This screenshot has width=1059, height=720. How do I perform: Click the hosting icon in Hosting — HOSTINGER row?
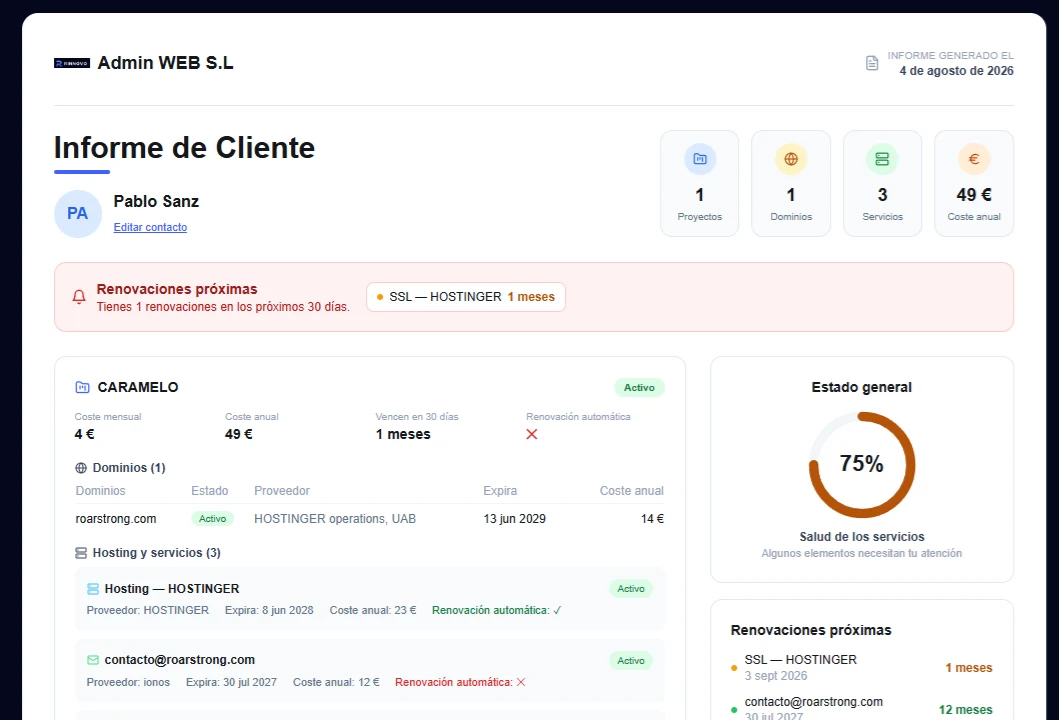click(x=93, y=589)
